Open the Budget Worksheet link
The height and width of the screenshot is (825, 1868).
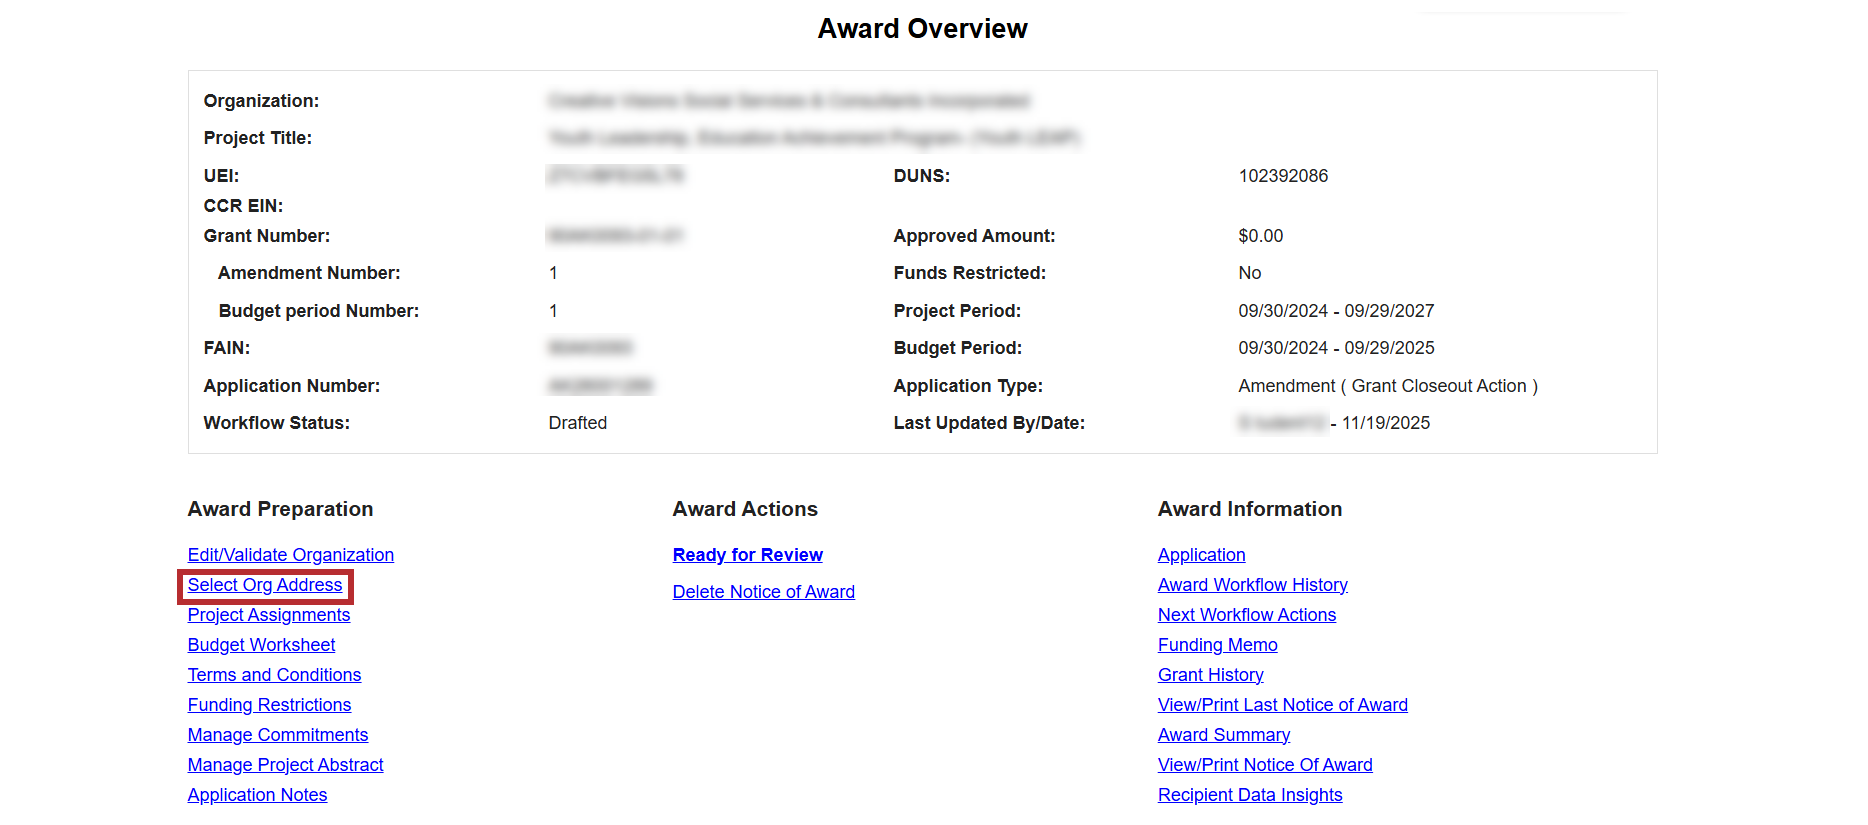[261, 645]
